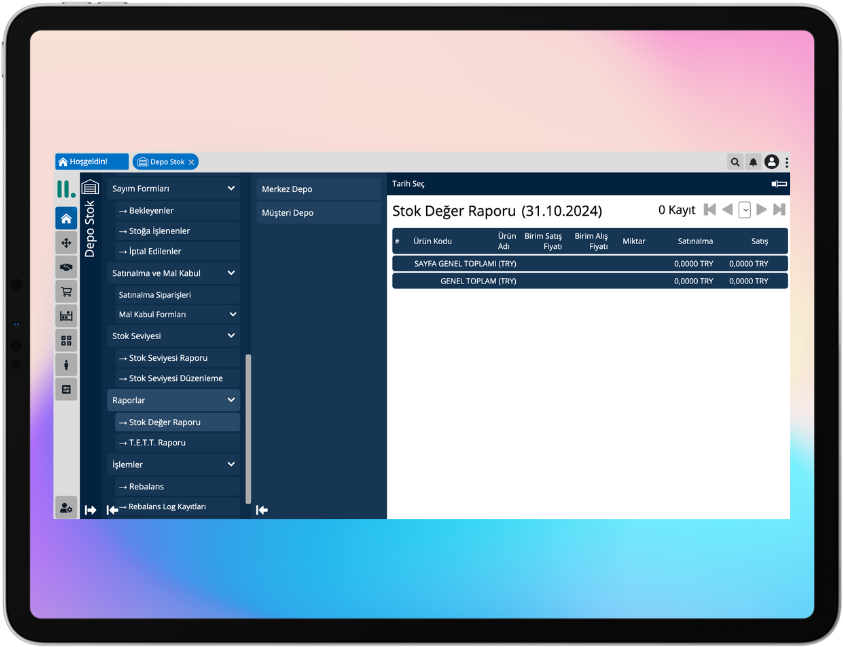Collapse the Sayım Formları section
Image resolution: width=843 pixels, height=647 pixels.
(x=231, y=188)
